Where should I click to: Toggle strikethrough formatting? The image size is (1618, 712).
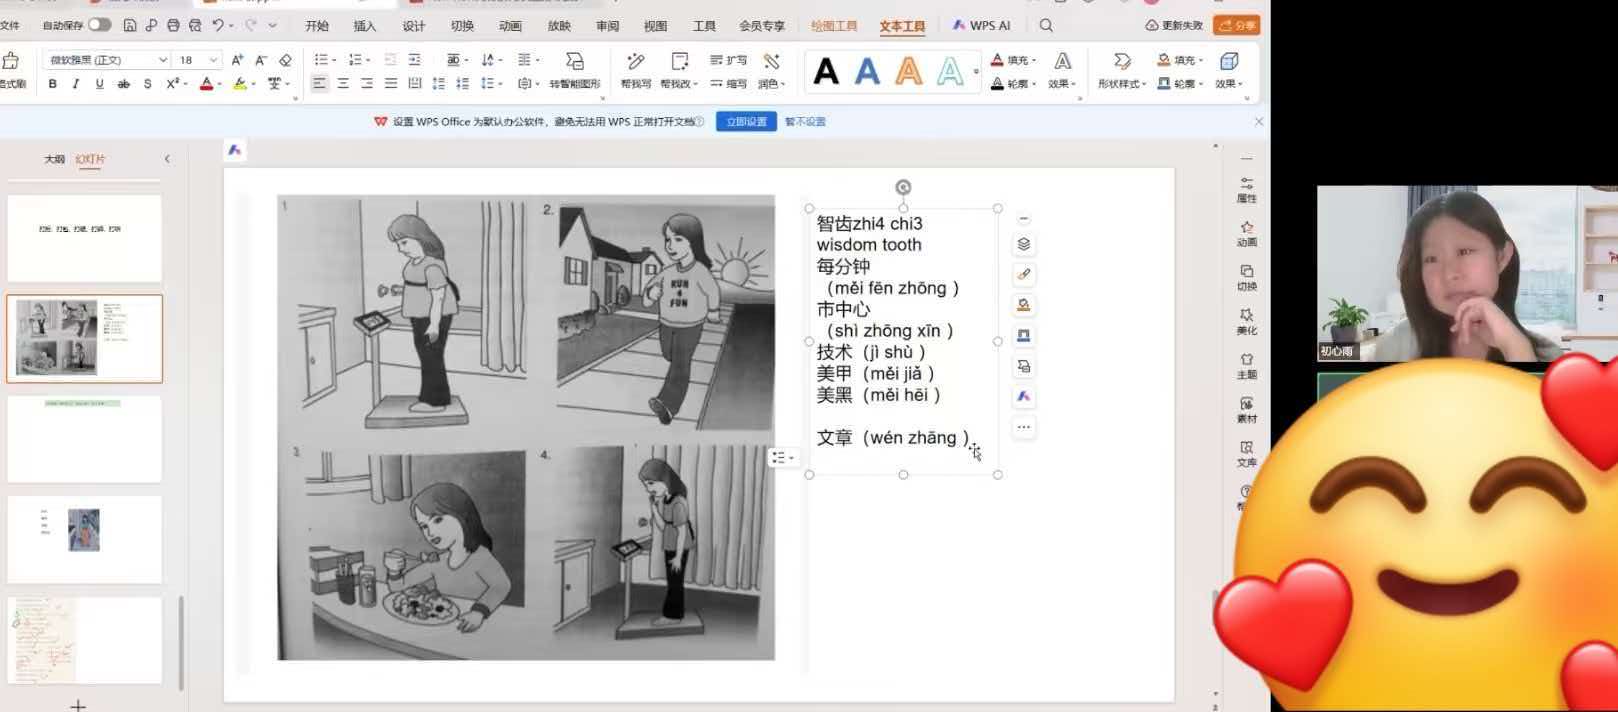tap(123, 84)
